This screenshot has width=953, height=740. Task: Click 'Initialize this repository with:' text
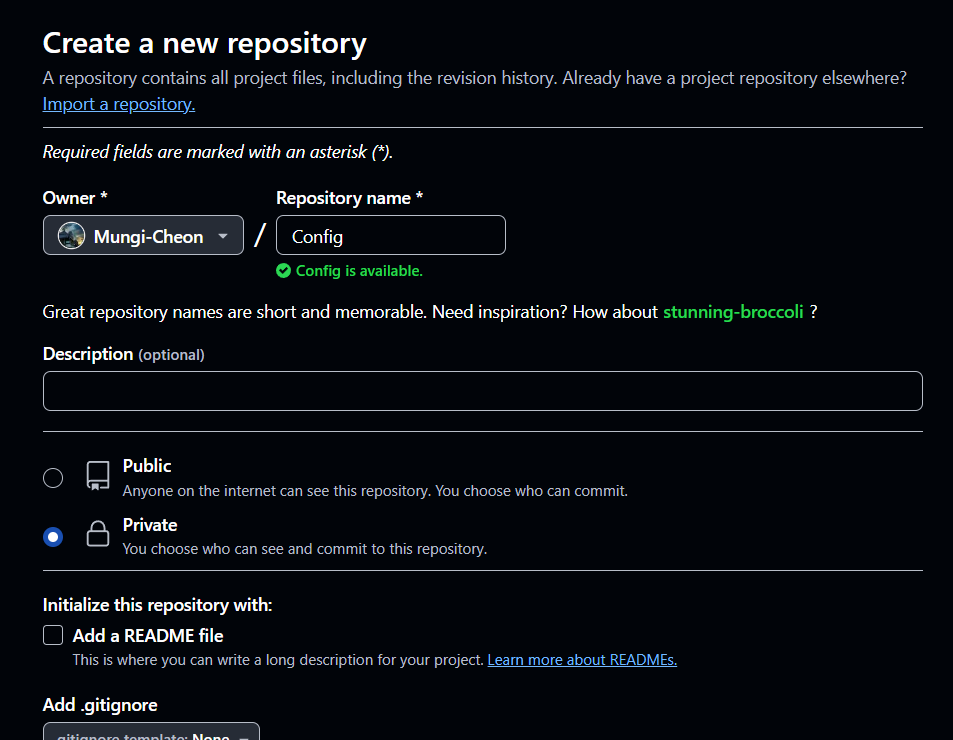click(x=157, y=605)
